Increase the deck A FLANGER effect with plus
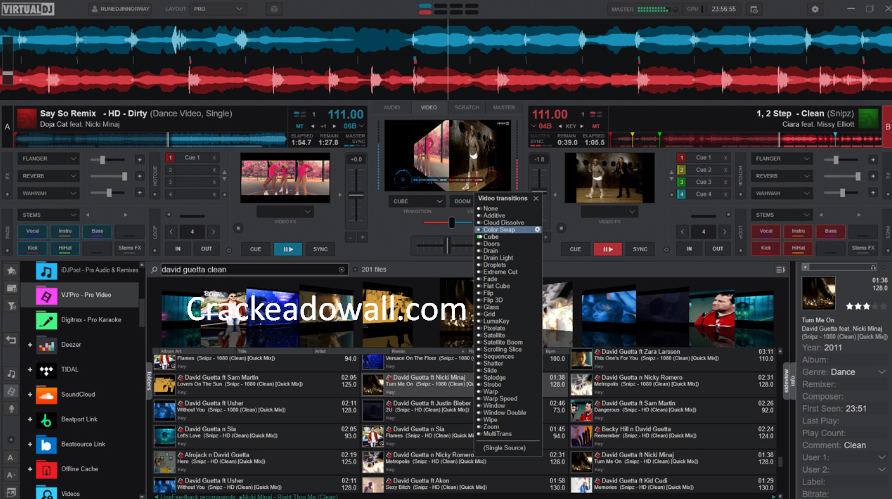The height and width of the screenshot is (499, 892). pyautogui.click(x=139, y=159)
